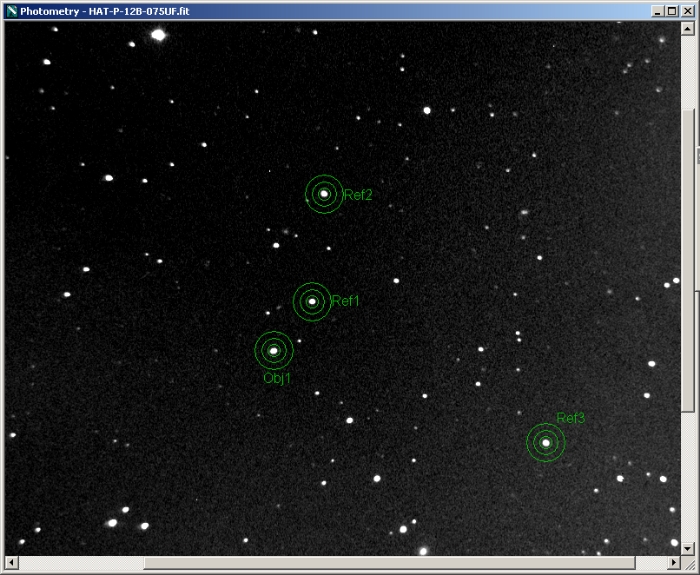Viewport: 700px width, 575px height.
Task: Click the green Ref2 text label
Action: coord(358,195)
